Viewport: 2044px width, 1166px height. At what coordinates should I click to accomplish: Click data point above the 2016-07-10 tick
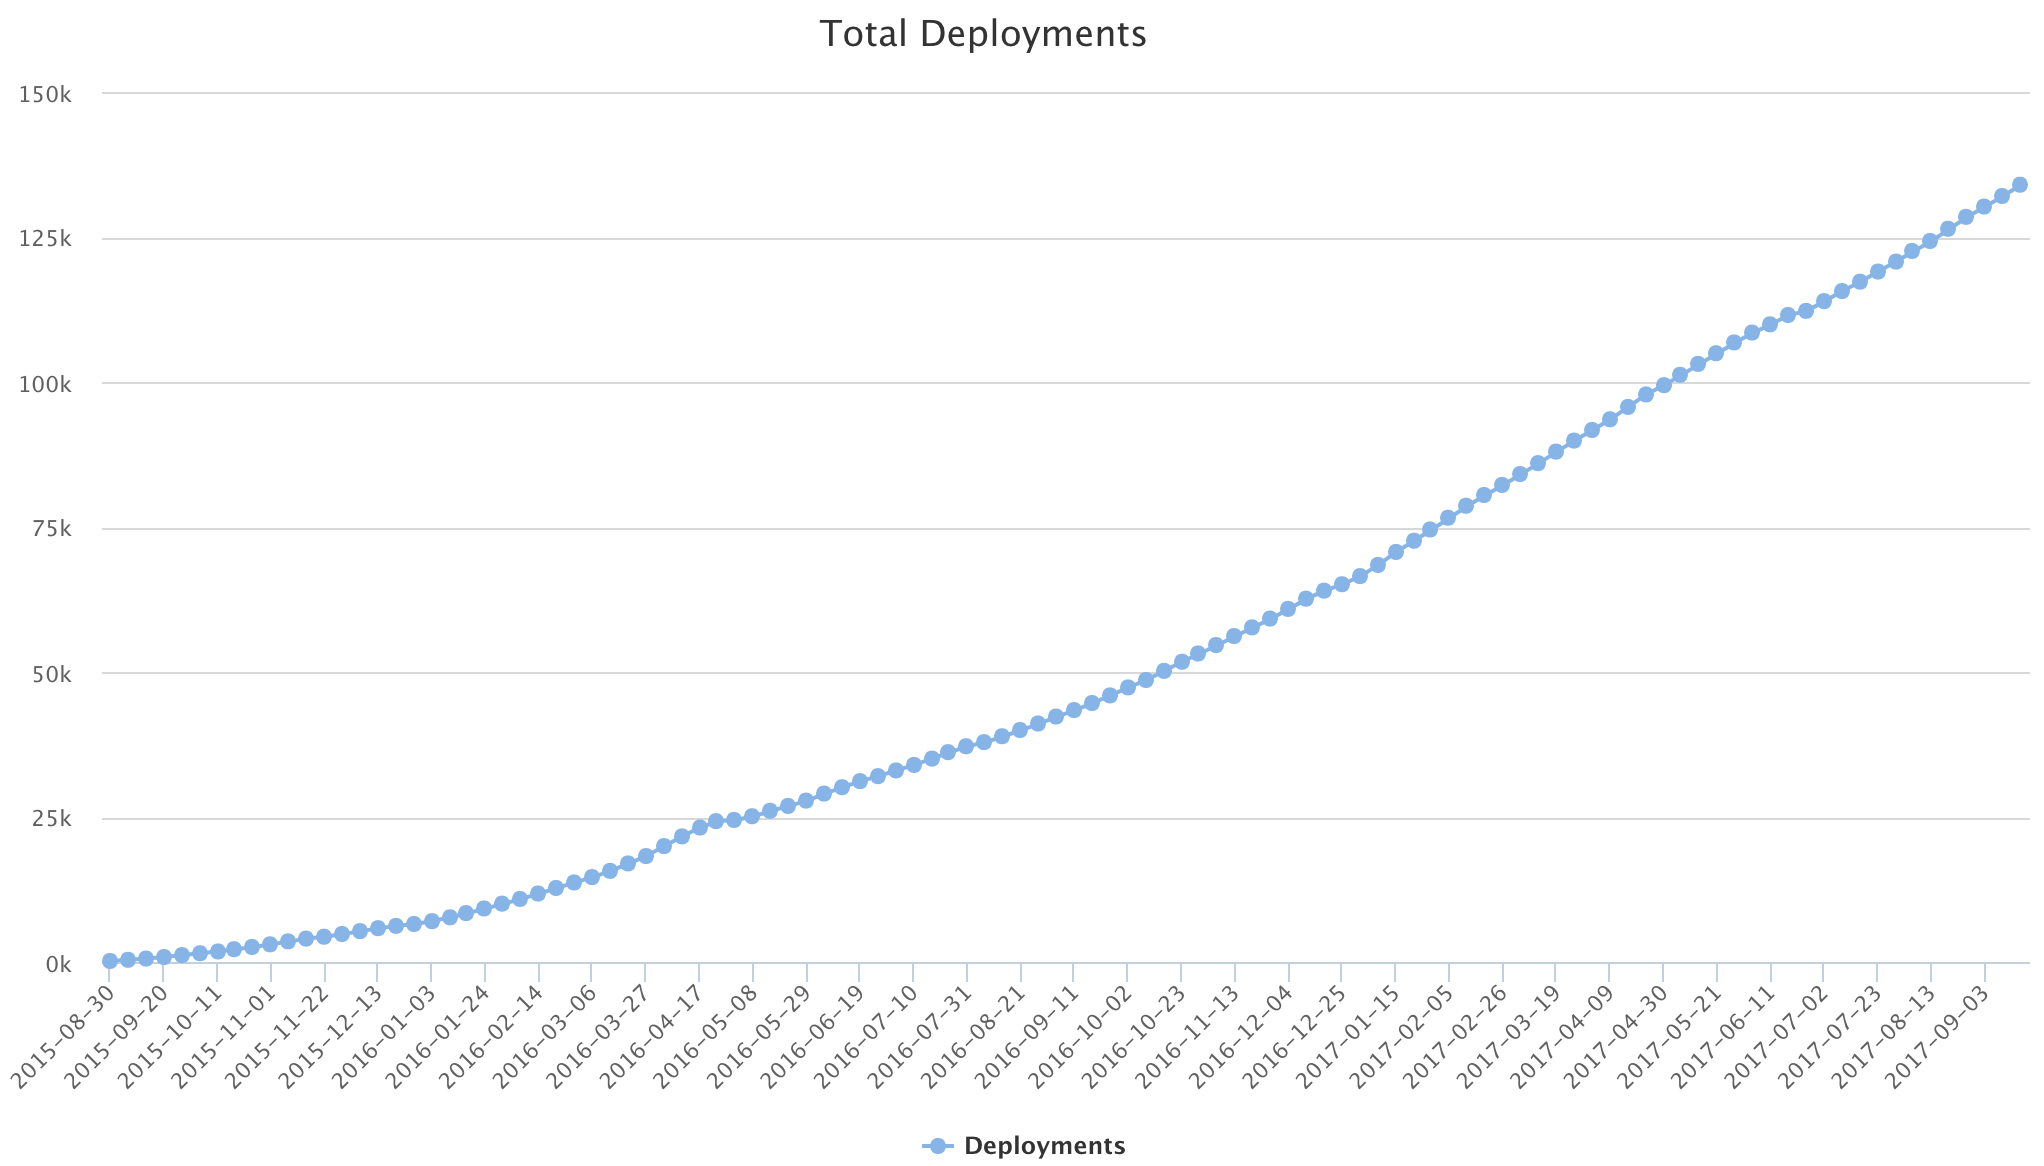[x=913, y=765]
